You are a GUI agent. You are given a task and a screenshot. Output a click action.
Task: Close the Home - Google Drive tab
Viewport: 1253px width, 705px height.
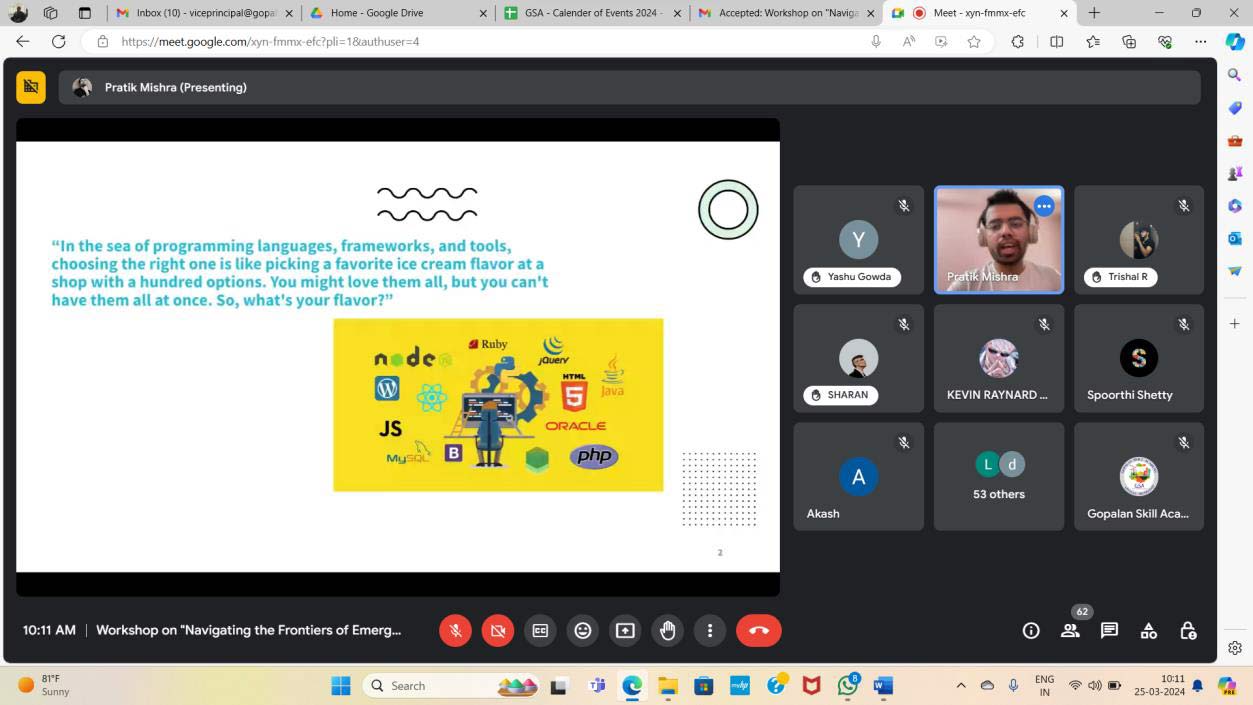(x=483, y=13)
